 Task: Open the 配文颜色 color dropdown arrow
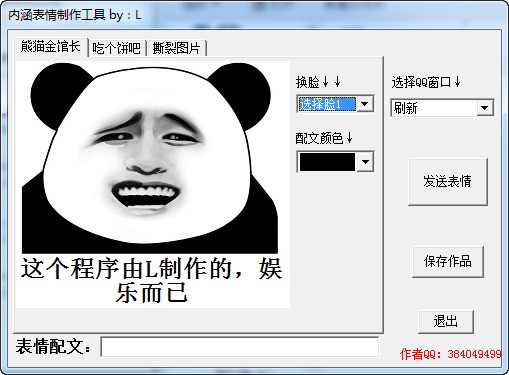(x=365, y=162)
